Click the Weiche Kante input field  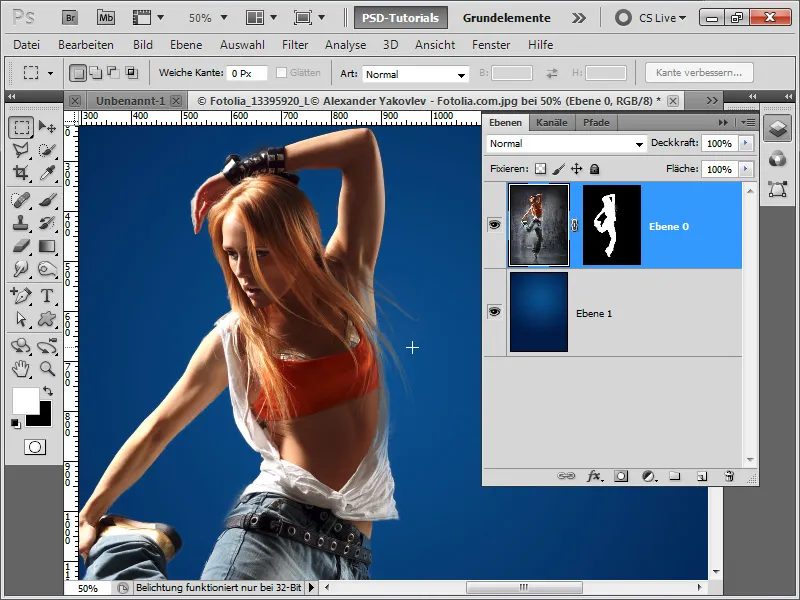point(247,73)
